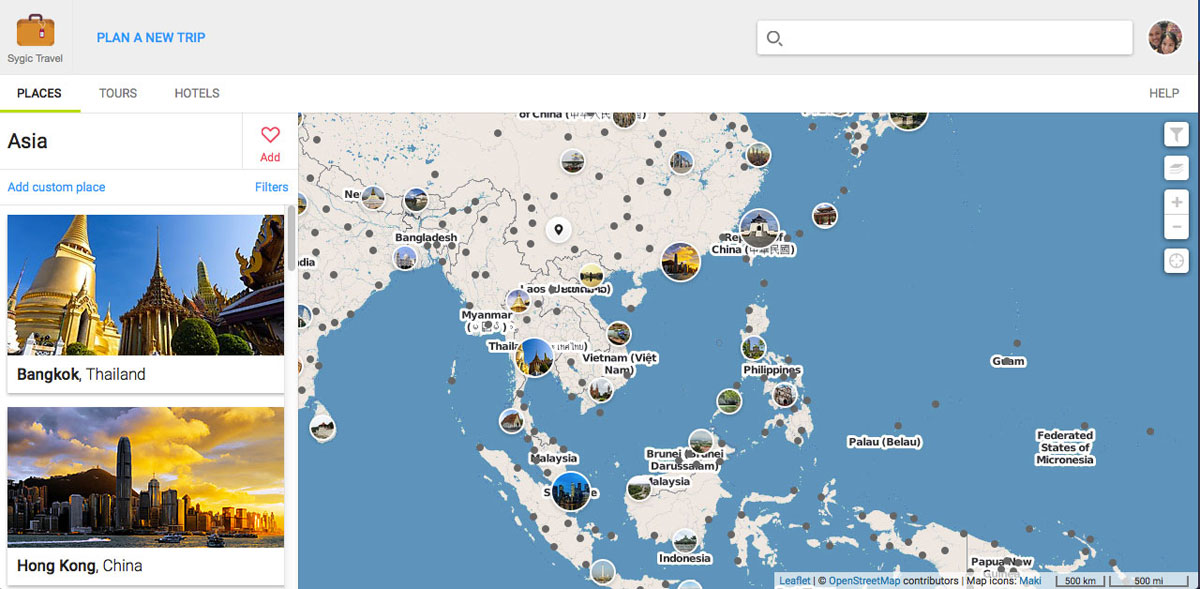Click the Add custom place link
The width and height of the screenshot is (1200, 589).
[x=56, y=187]
